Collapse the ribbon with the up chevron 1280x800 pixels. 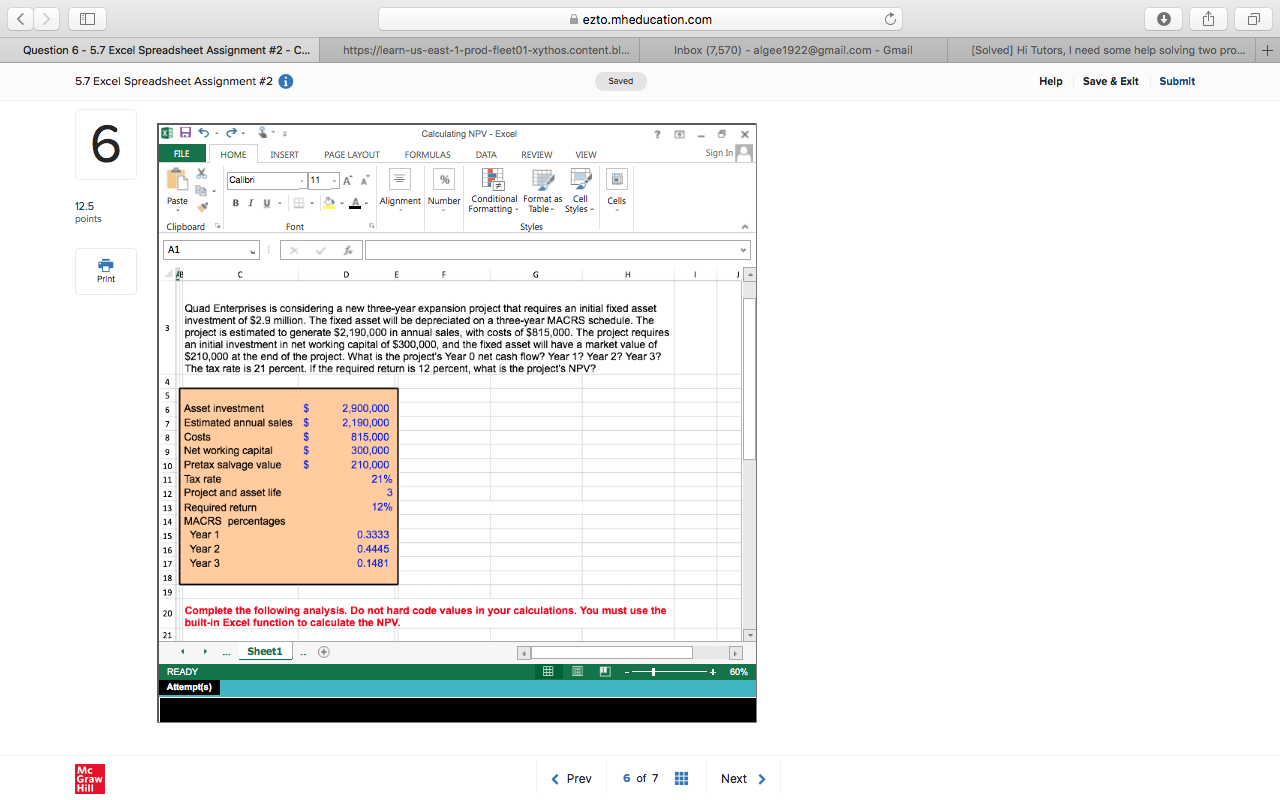point(743,227)
